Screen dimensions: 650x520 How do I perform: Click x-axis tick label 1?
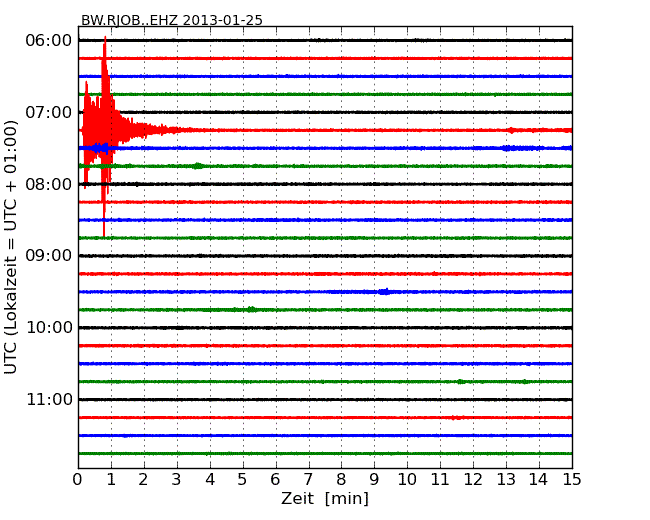coord(111,480)
